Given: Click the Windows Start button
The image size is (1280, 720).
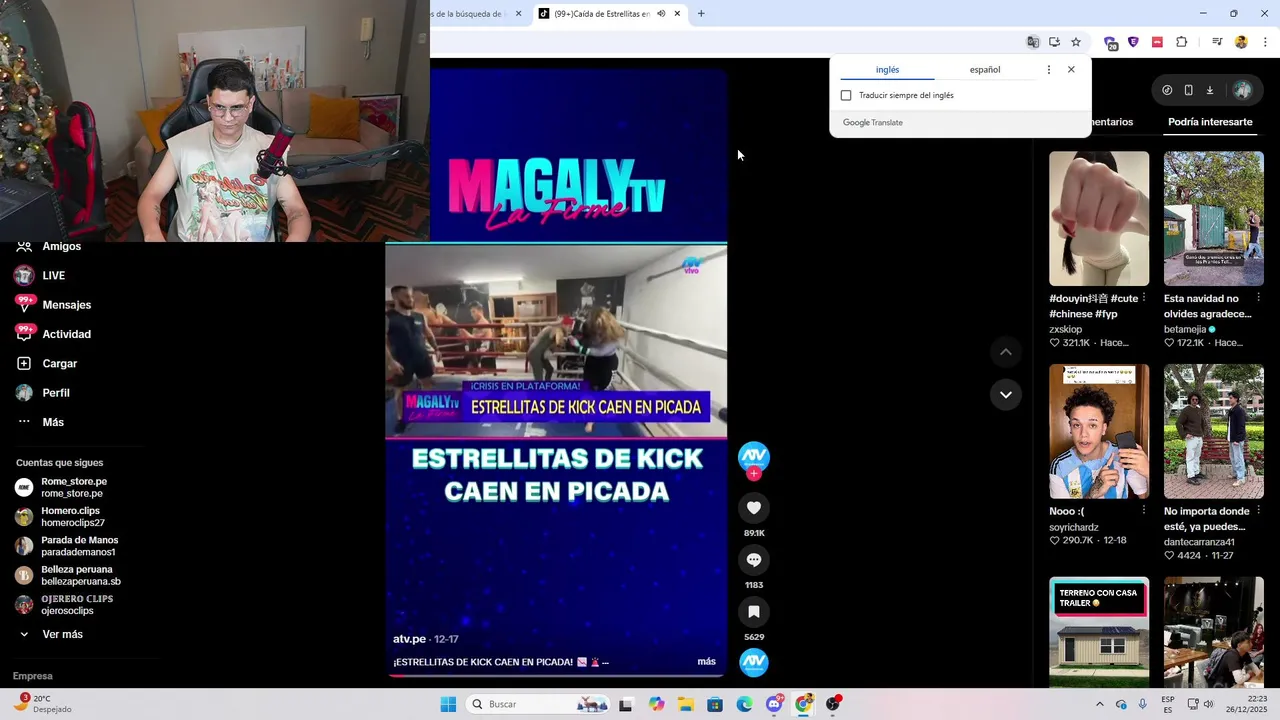Looking at the screenshot, I should tap(448, 704).
